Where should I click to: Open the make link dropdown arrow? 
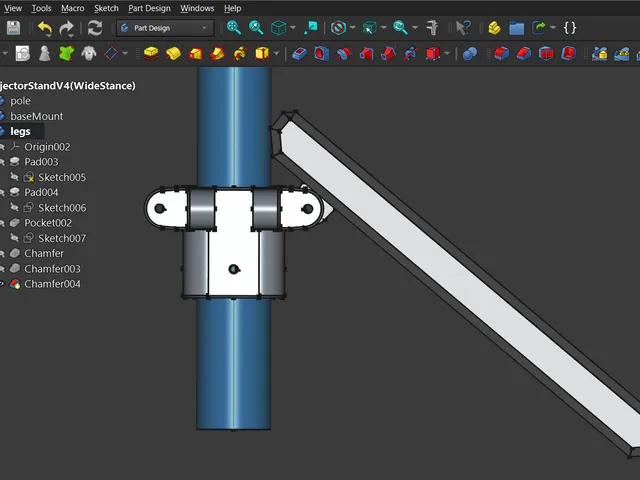[x=553, y=28]
